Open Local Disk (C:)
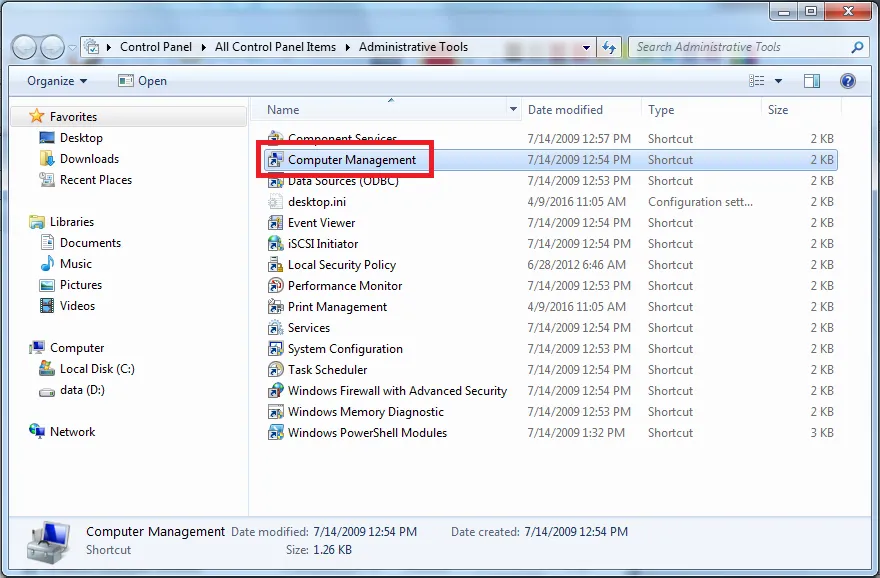Image resolution: width=880 pixels, height=578 pixels. click(97, 369)
